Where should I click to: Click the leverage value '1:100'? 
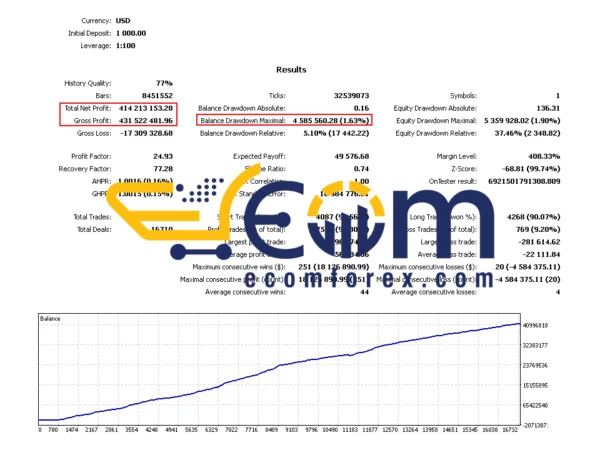[x=126, y=46]
